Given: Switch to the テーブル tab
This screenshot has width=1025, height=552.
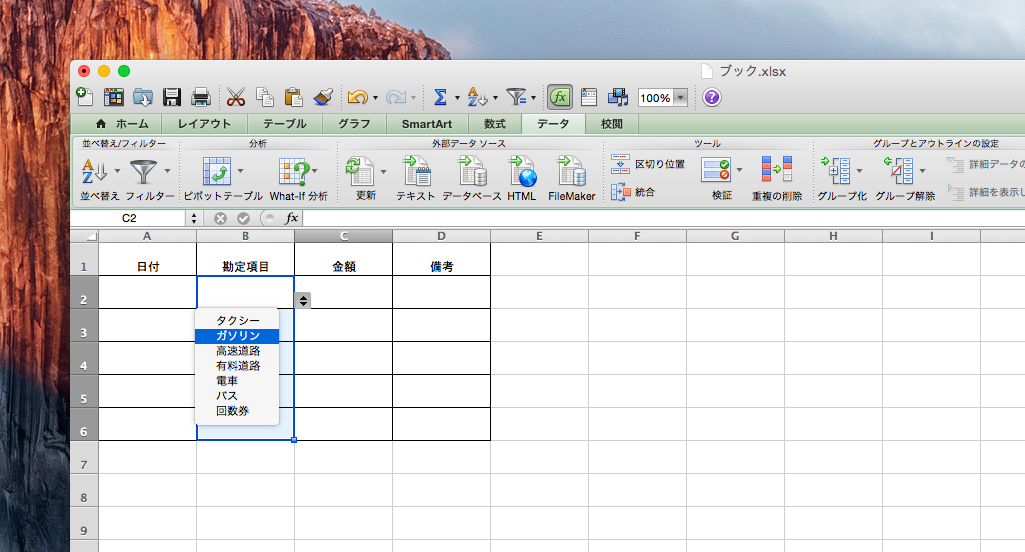Looking at the screenshot, I should [284, 124].
